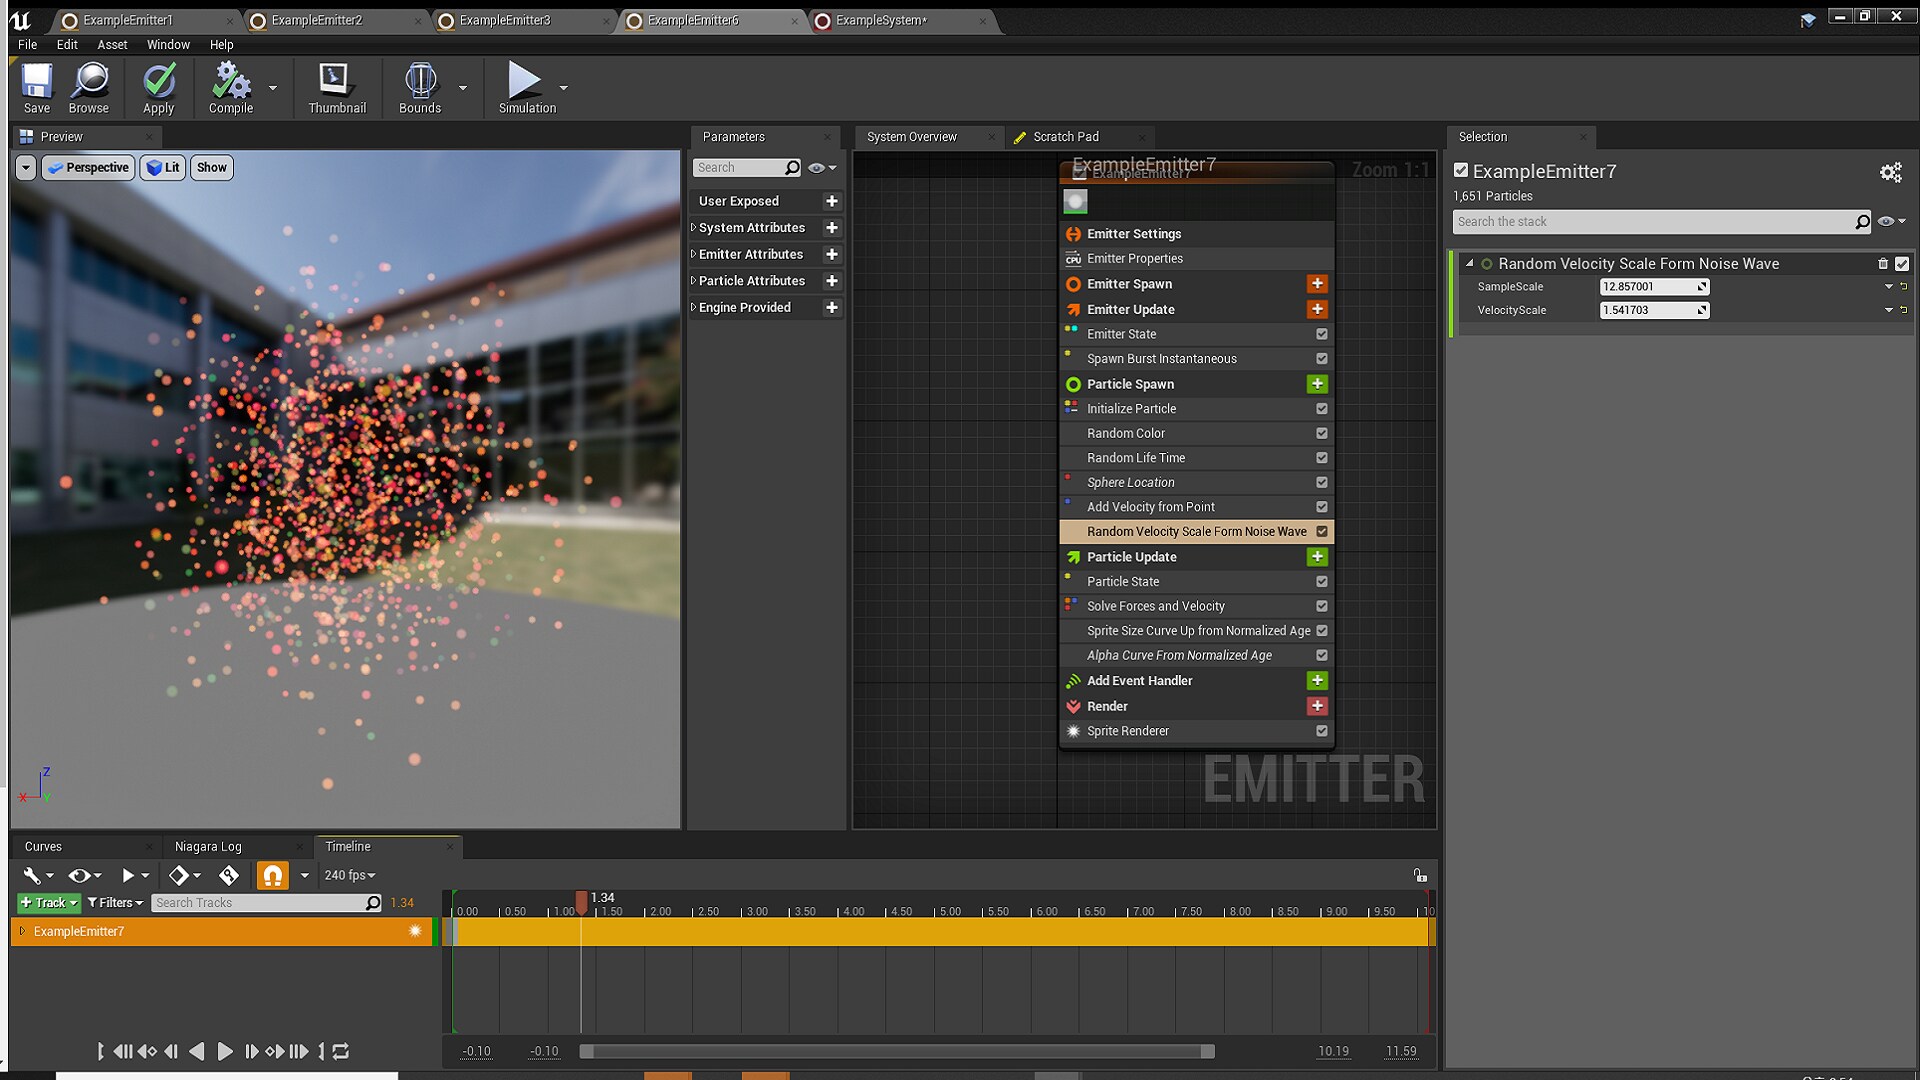
Task: Add module to Particle Update
Action: (1317, 557)
